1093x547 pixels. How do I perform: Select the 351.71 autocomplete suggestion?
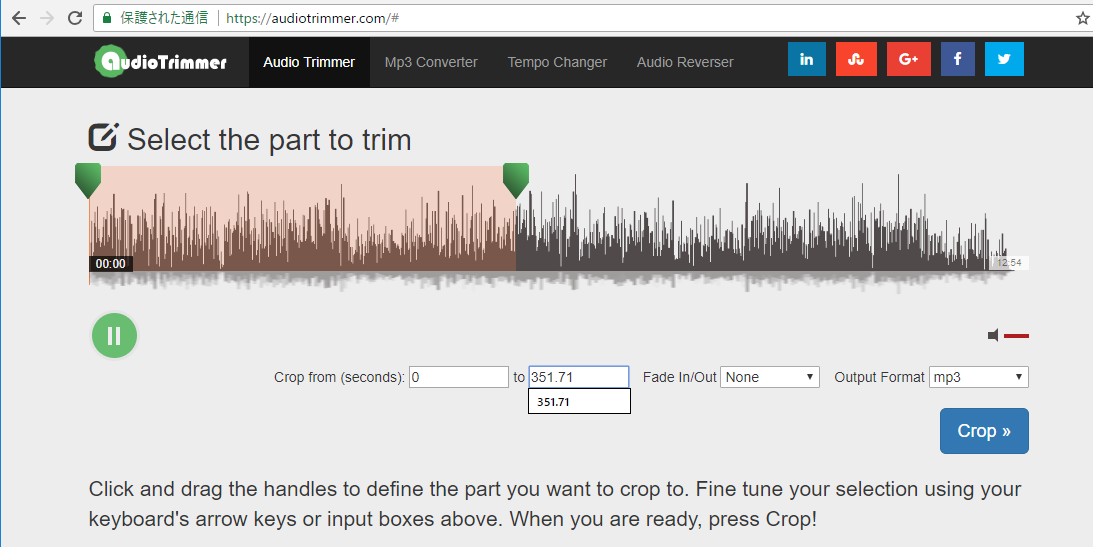(x=578, y=402)
